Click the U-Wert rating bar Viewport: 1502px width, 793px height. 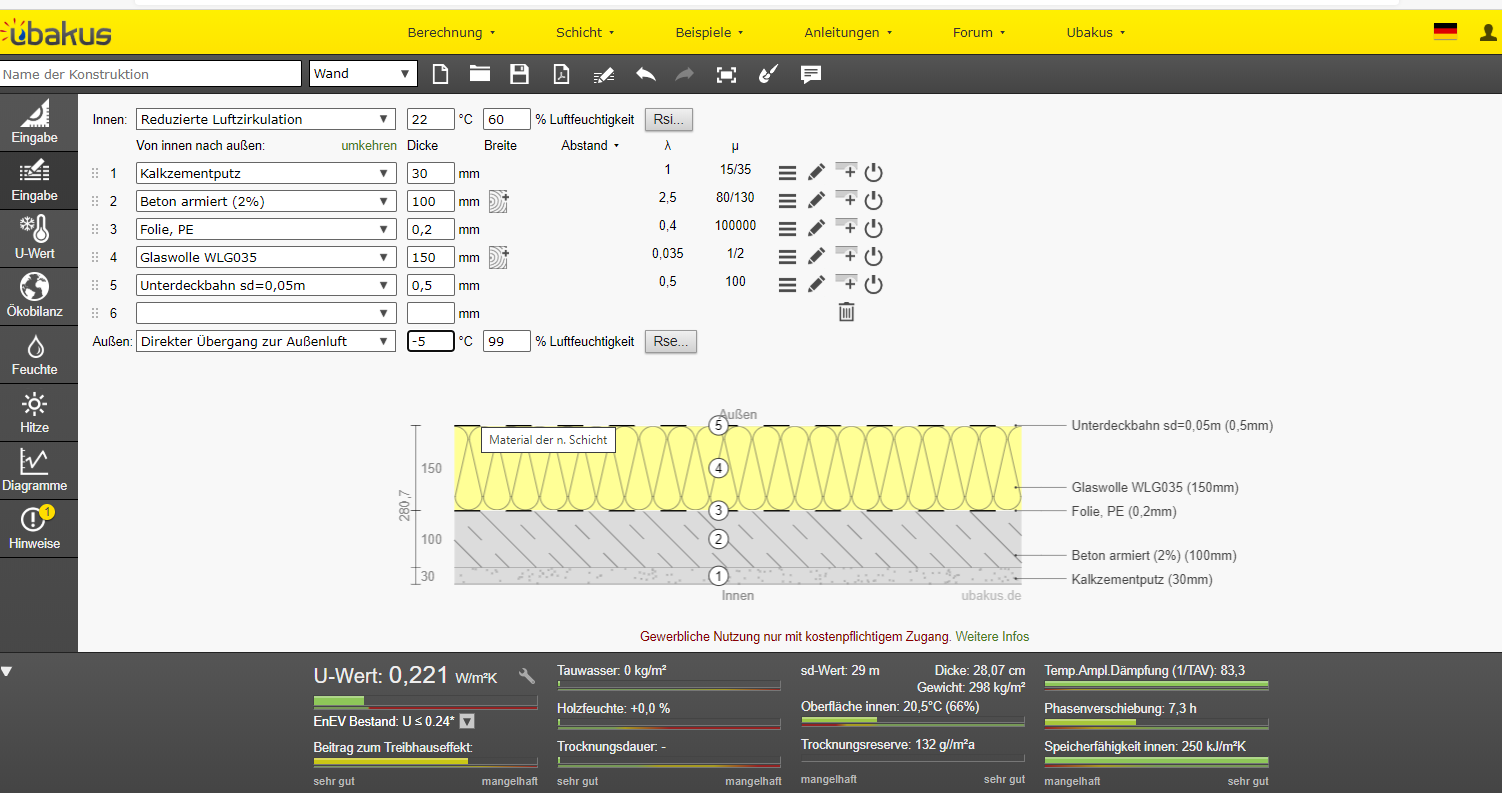click(425, 702)
